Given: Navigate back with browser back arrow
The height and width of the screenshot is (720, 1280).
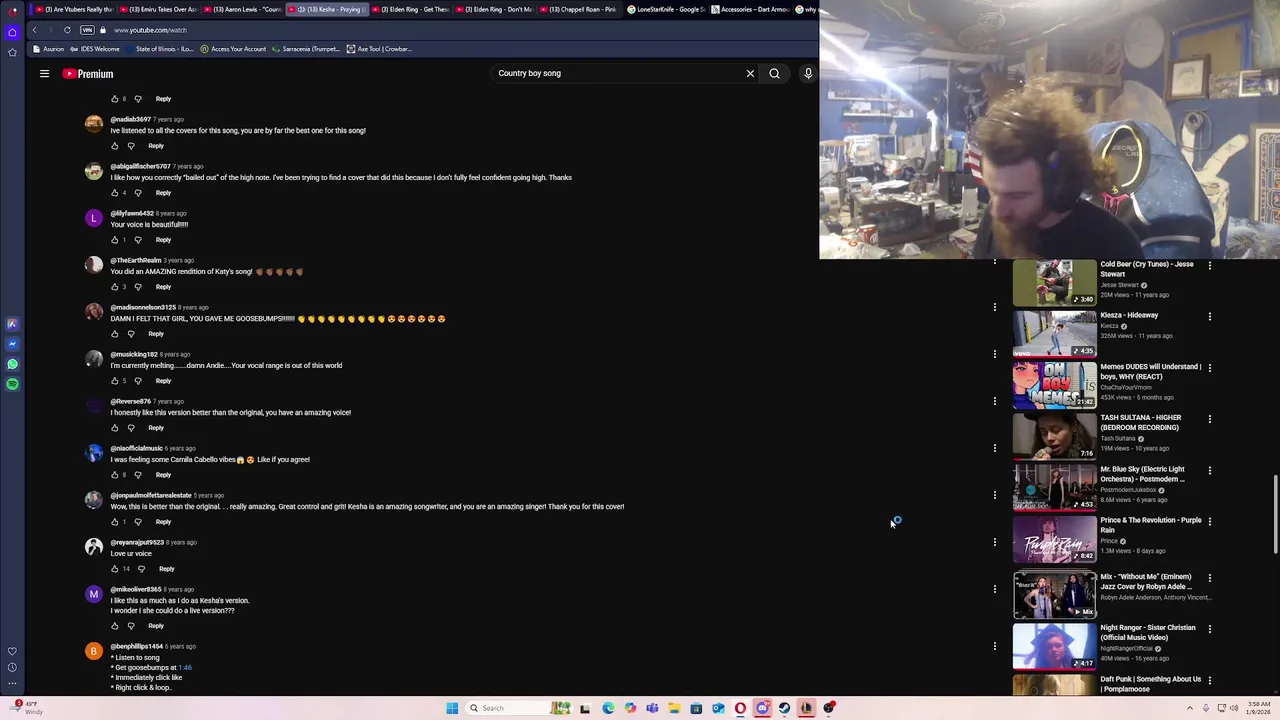Looking at the screenshot, I should click(34, 30).
